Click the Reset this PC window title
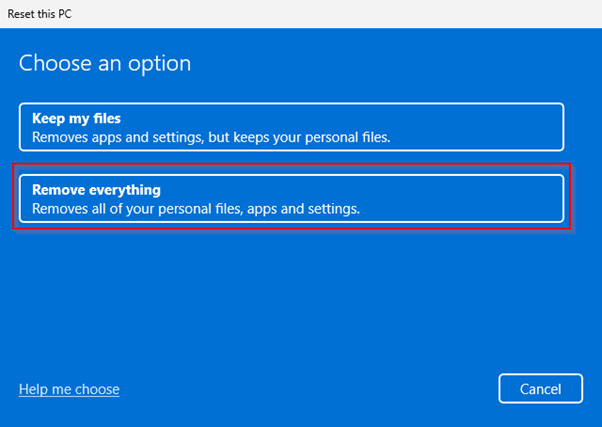The image size is (602, 427). [40, 15]
